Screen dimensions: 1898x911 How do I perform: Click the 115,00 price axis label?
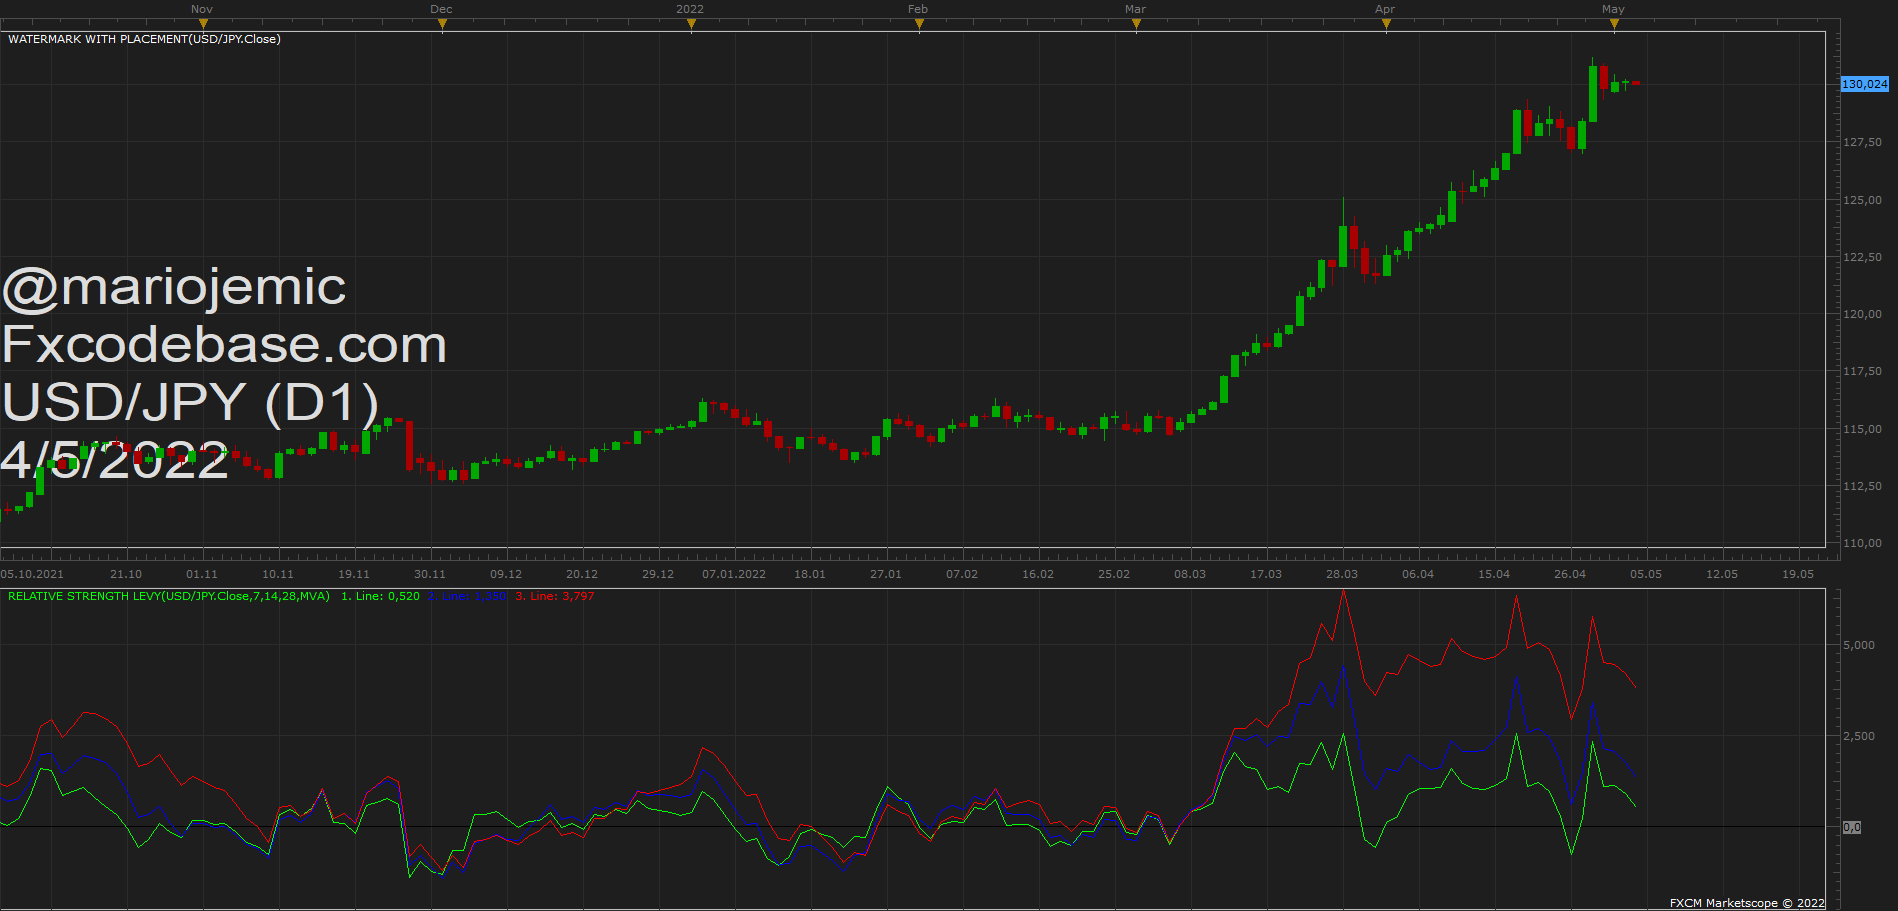pyautogui.click(x=1862, y=429)
